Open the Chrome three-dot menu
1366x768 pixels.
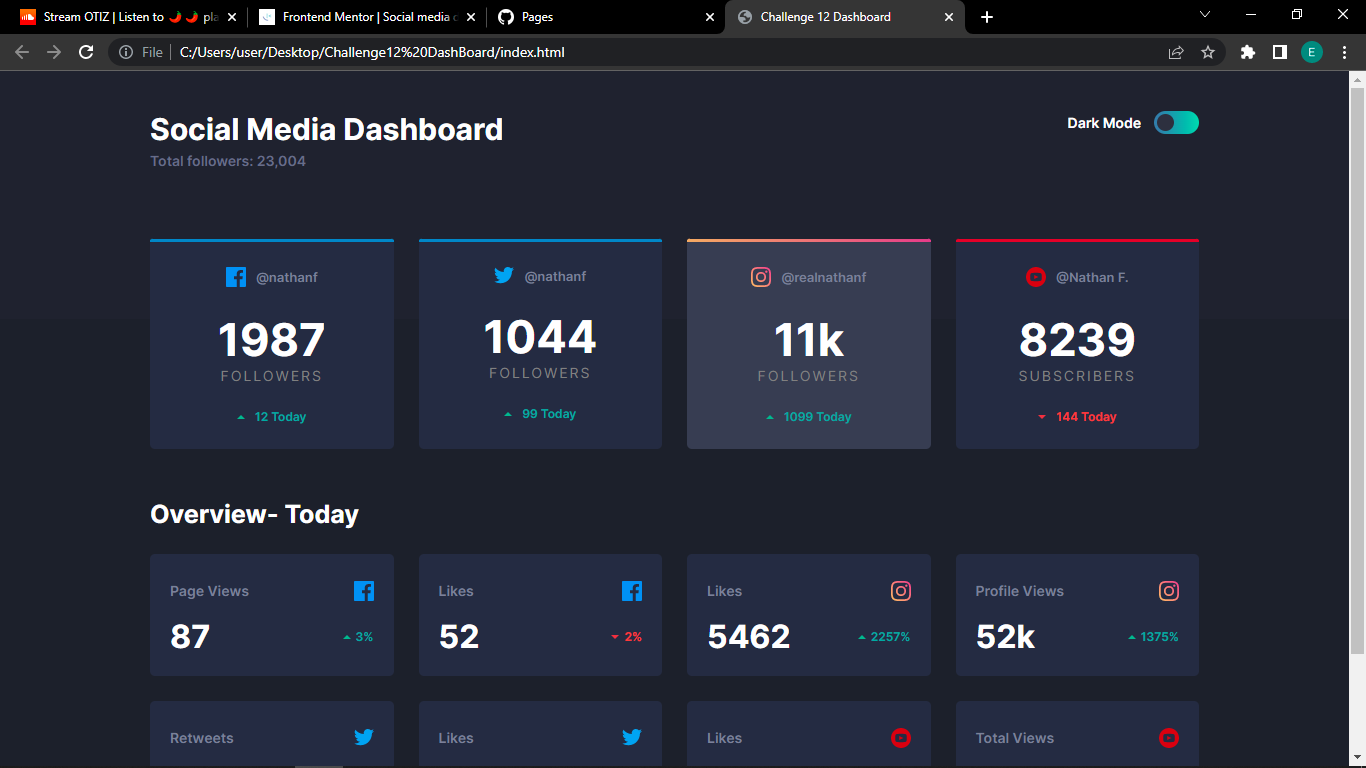click(1345, 52)
